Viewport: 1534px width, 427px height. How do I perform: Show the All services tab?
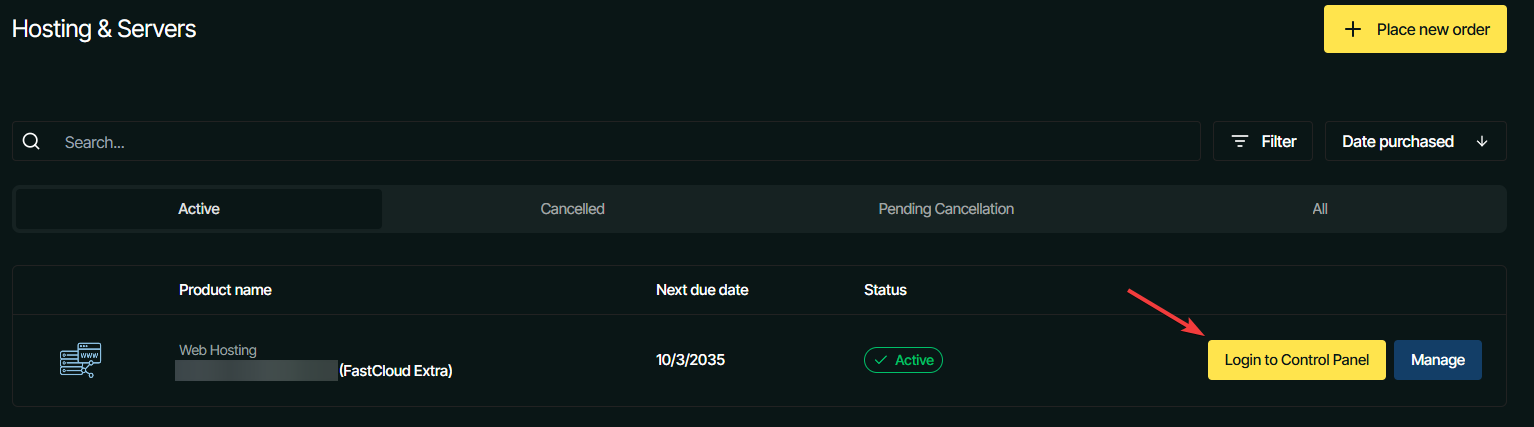coord(1320,209)
